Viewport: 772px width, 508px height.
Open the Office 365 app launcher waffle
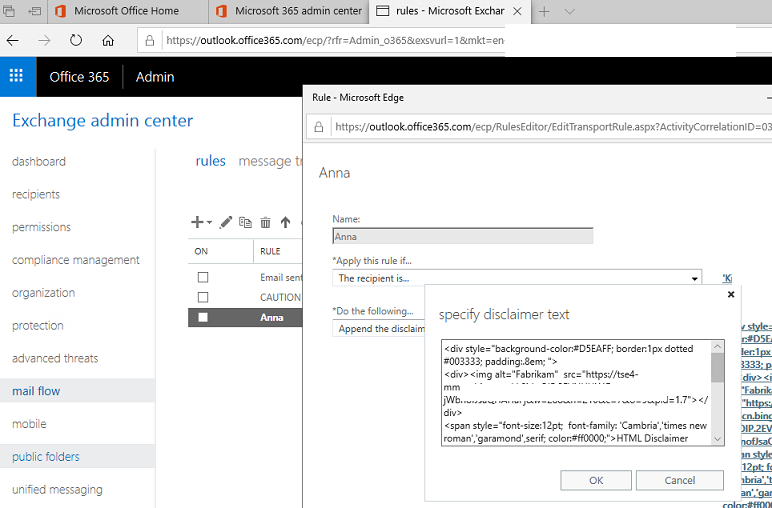click(x=16, y=76)
